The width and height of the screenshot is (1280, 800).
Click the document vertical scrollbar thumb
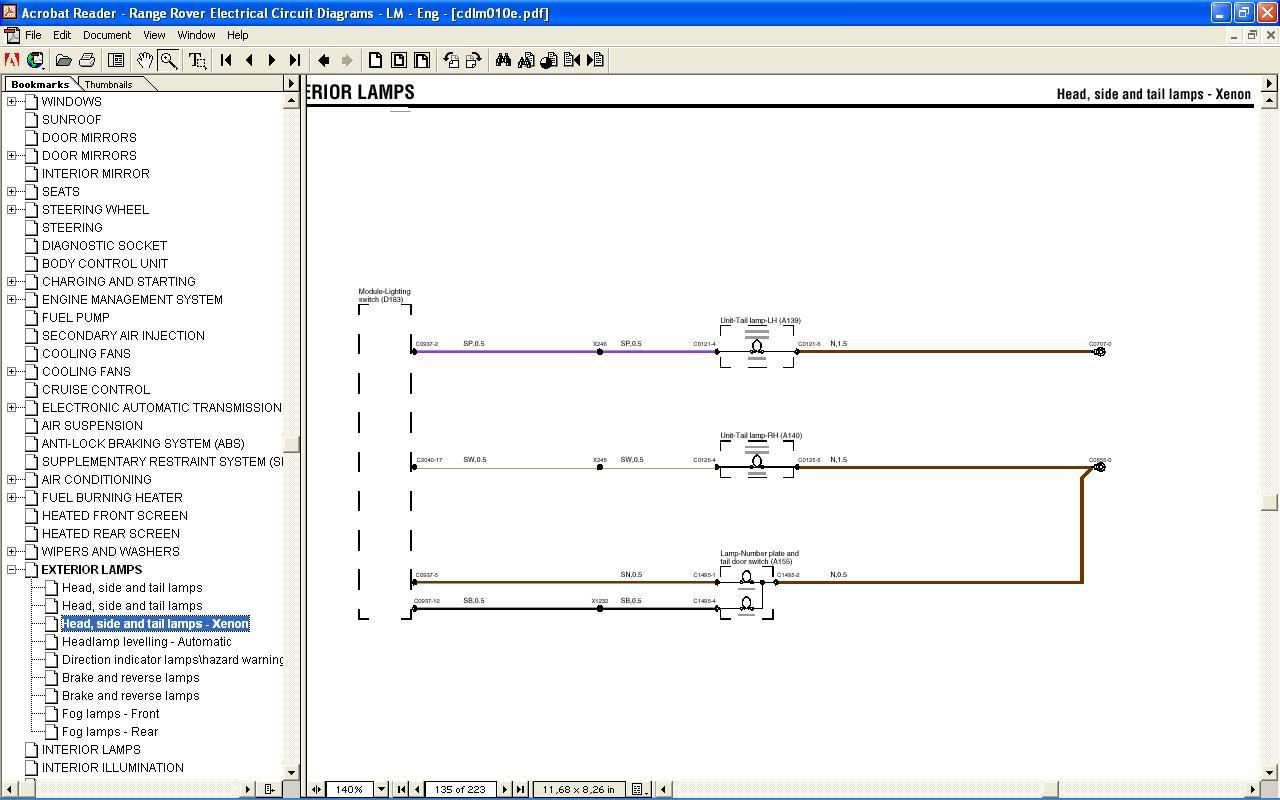pos(1270,502)
